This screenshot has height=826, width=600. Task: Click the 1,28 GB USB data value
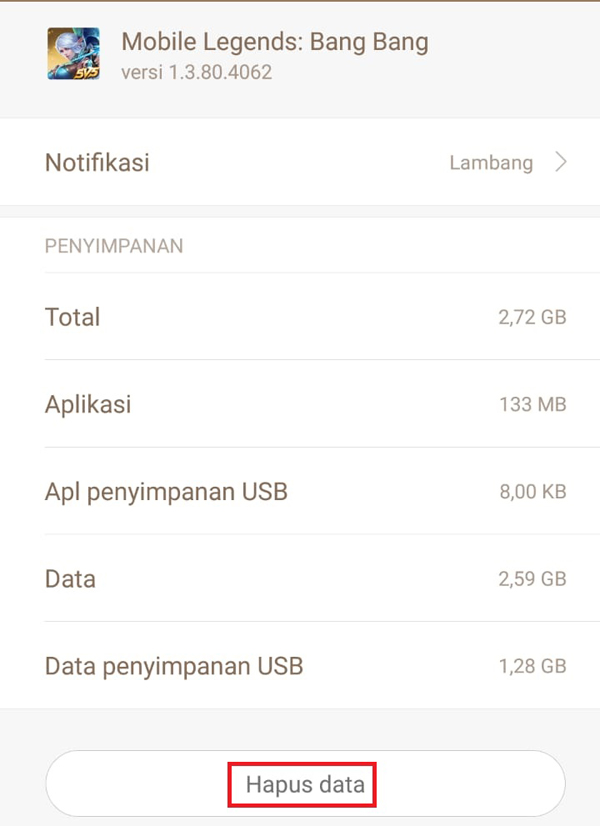532,666
